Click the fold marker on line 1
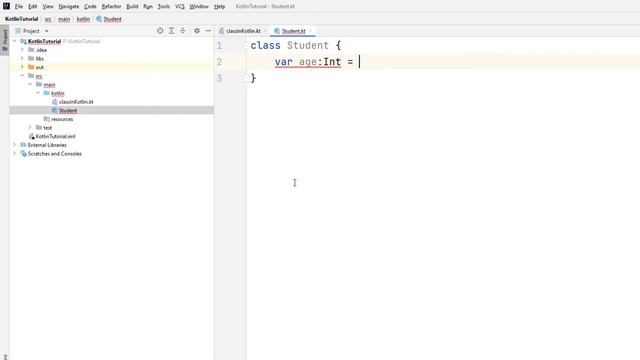The height and width of the screenshot is (360, 640). click(246, 45)
